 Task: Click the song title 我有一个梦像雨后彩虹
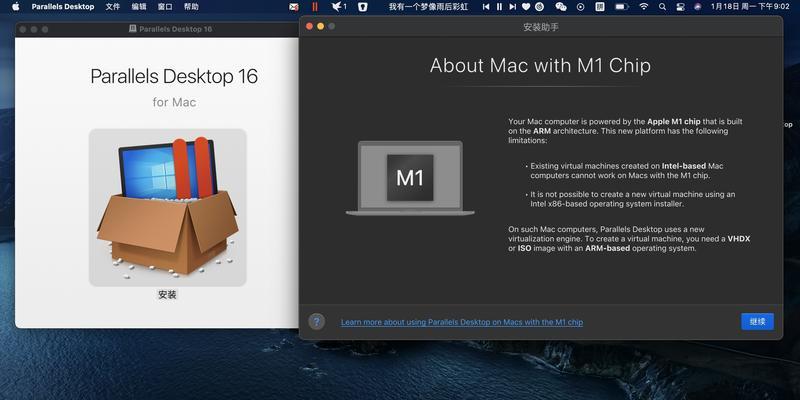point(428,7)
